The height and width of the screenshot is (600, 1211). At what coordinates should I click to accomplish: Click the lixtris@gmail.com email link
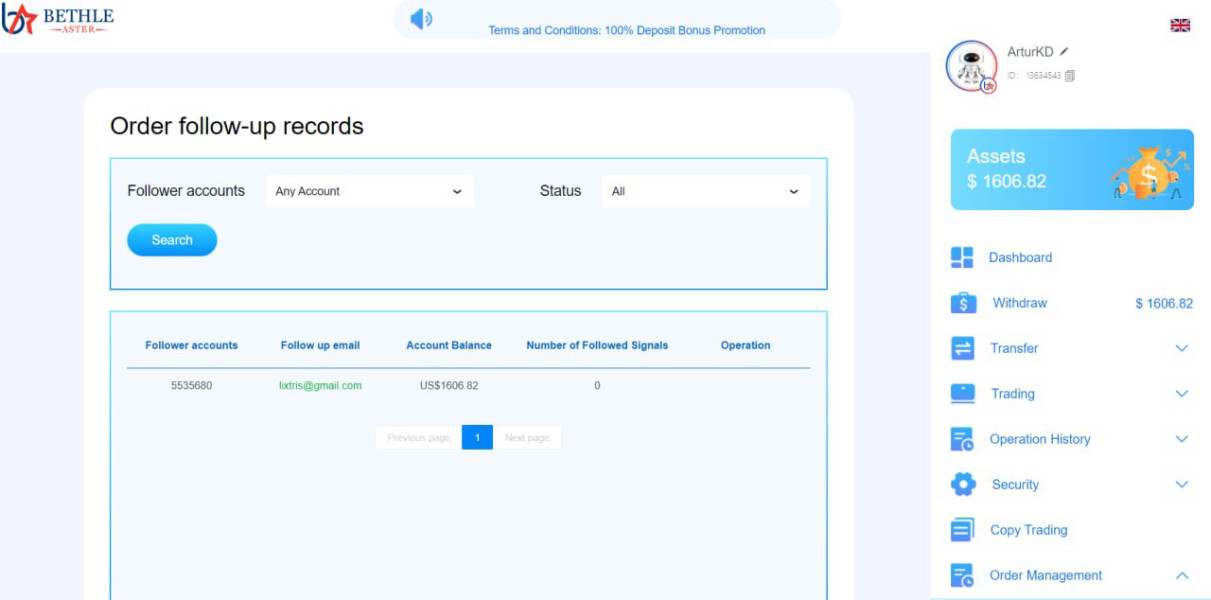coord(320,385)
